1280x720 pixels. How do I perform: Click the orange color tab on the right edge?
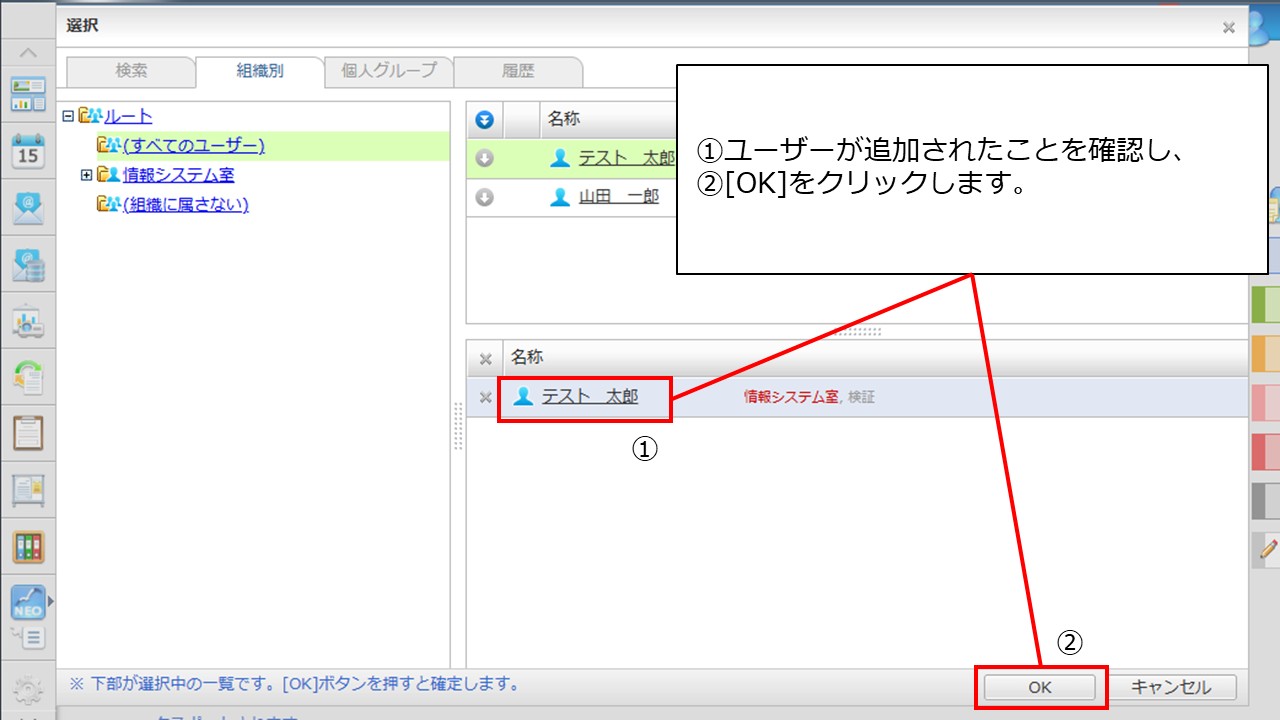pyautogui.click(x=1266, y=353)
